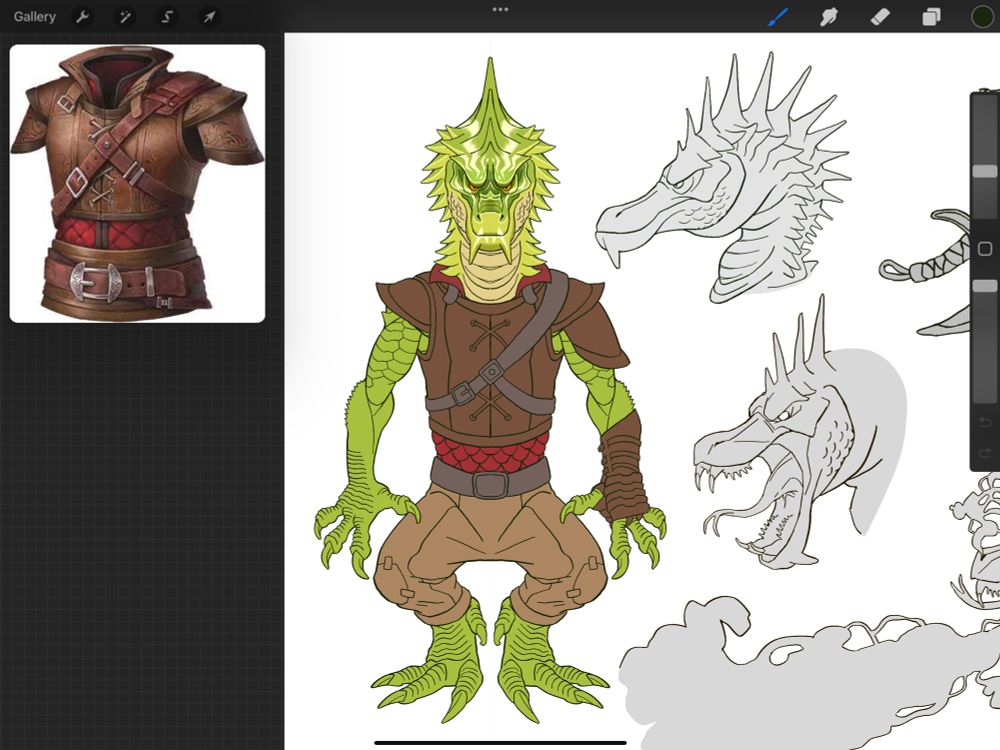Open the Gallery
1000x750 pixels.
tap(34, 17)
